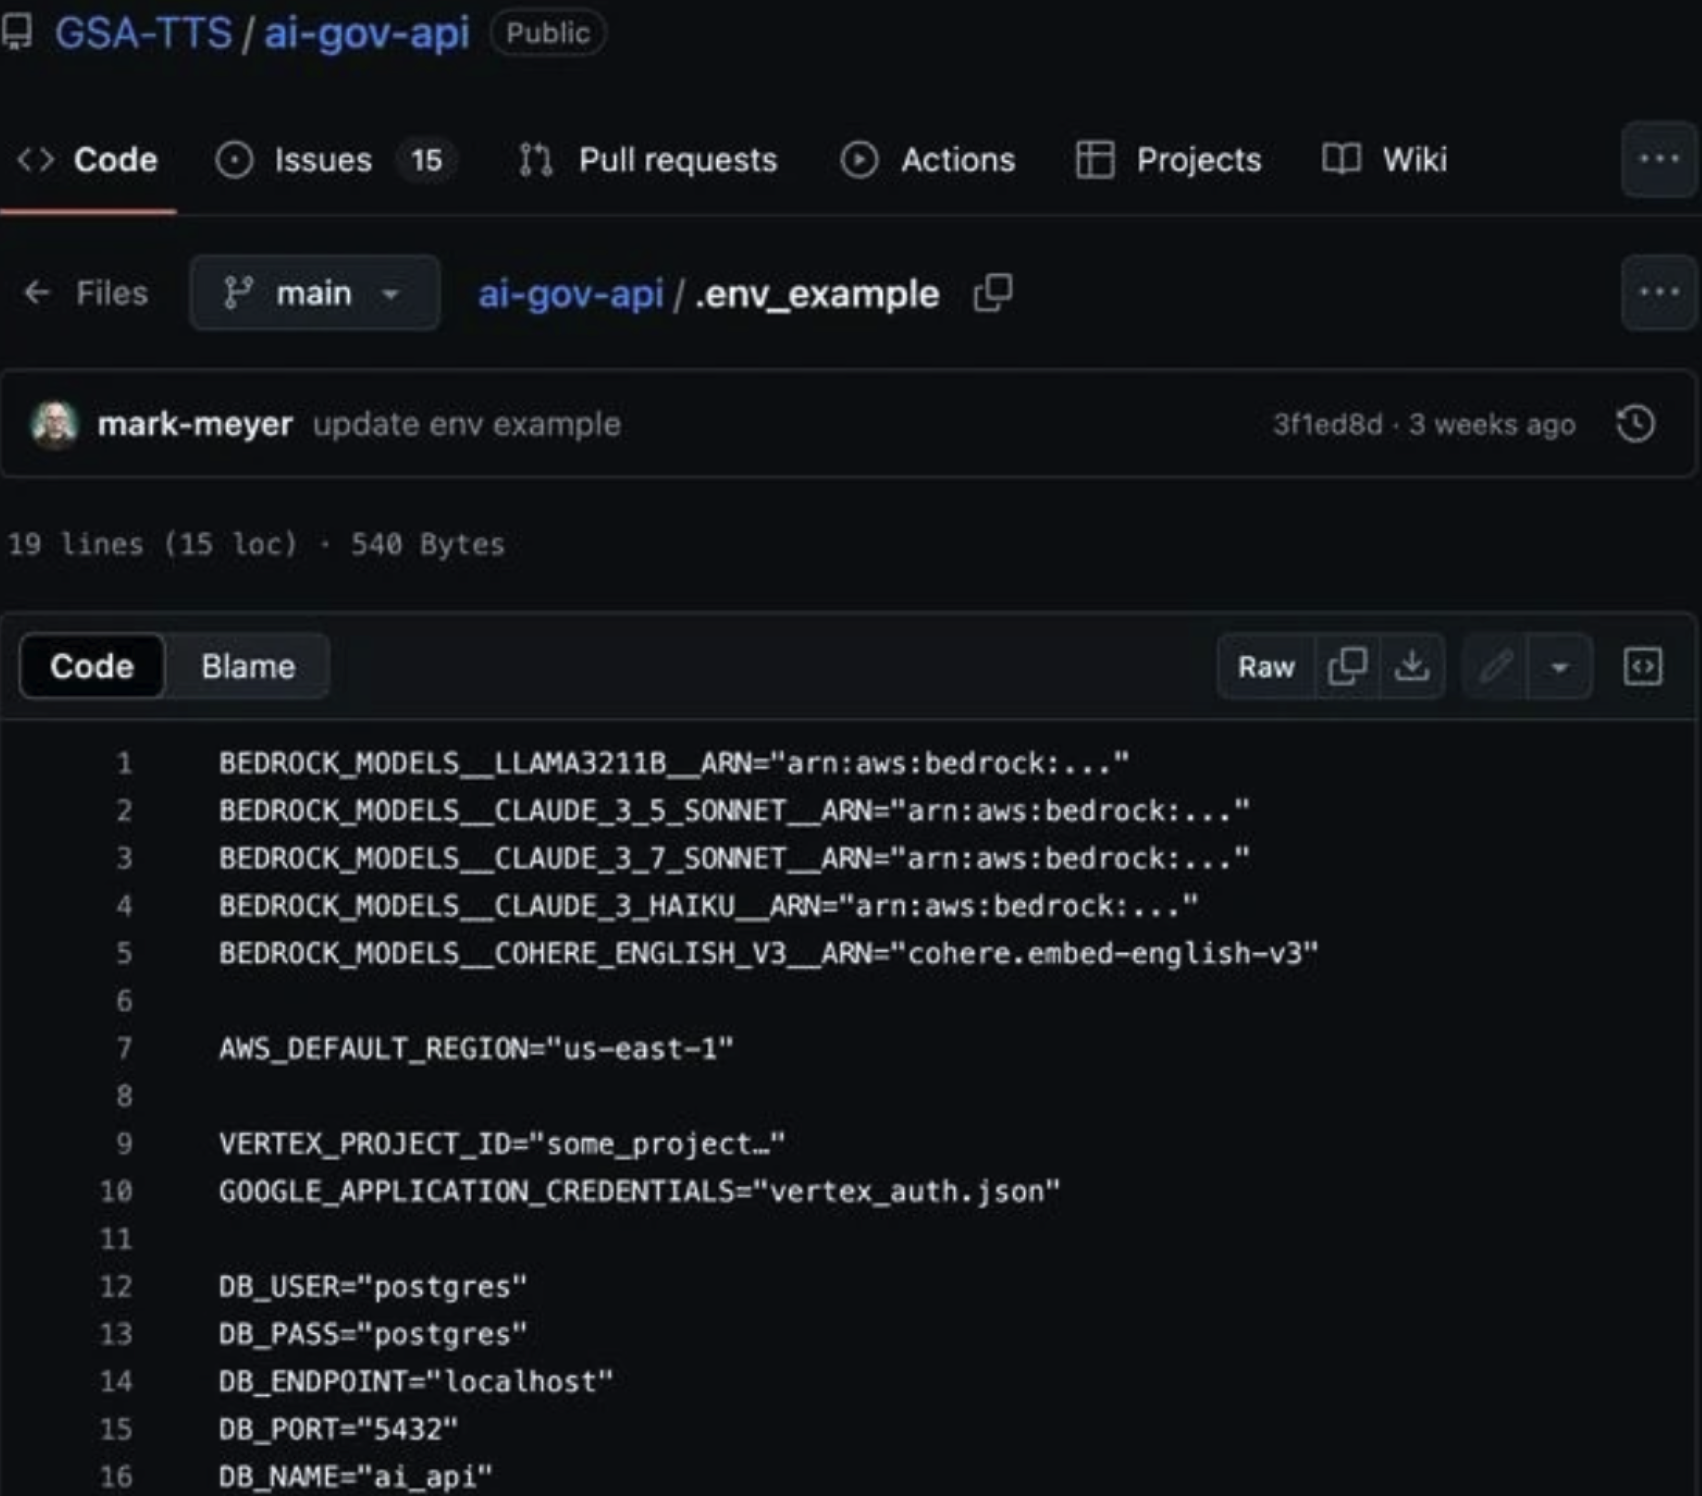This screenshot has width=1702, height=1496.
Task: Click the git branch icon in branch selector
Action: point(238,293)
